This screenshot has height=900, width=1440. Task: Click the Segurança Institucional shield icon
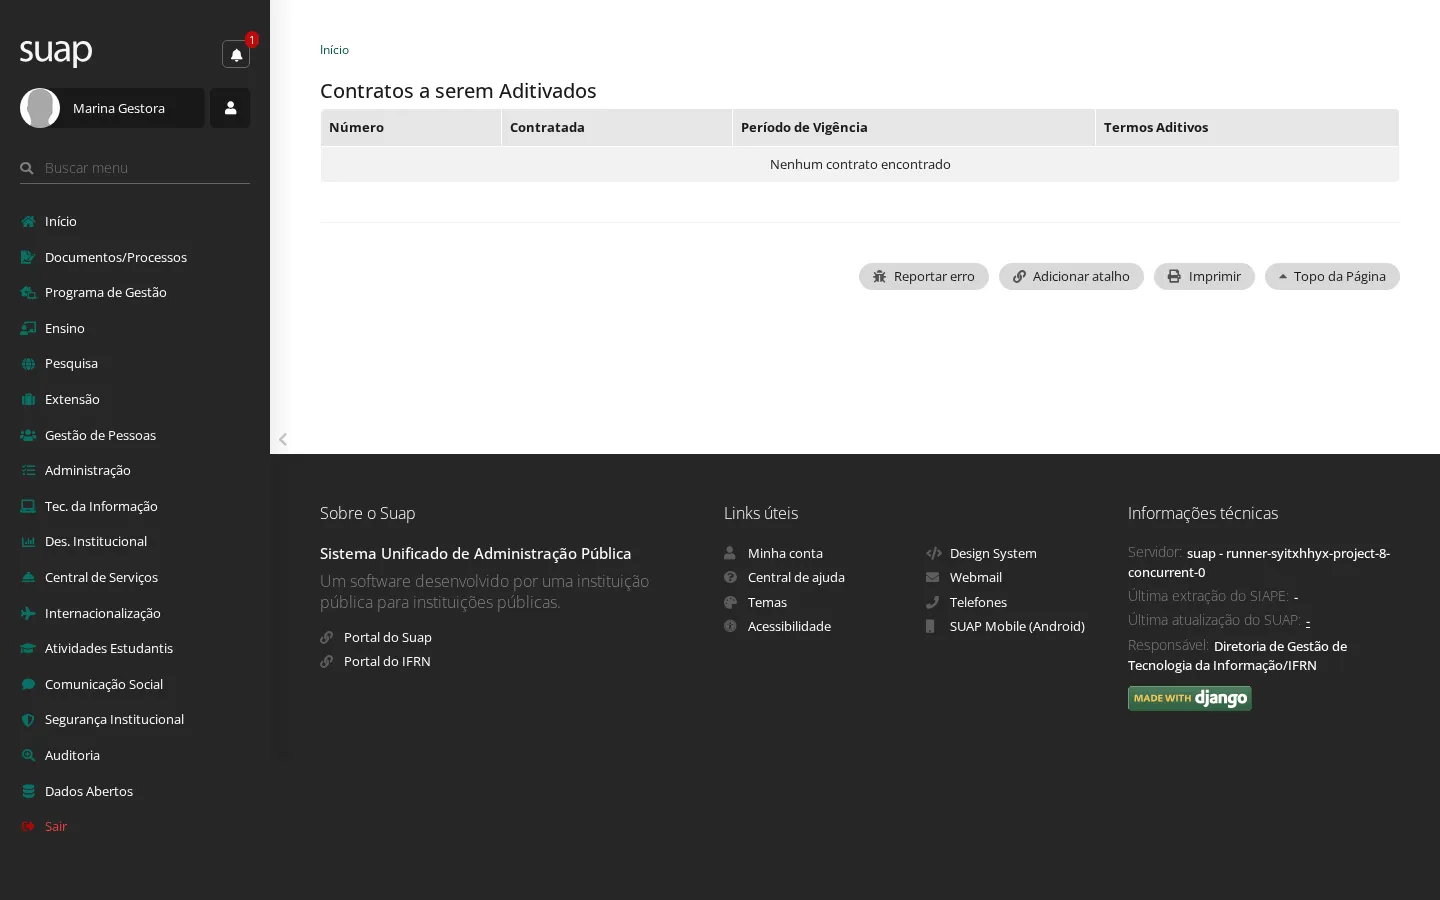28,720
